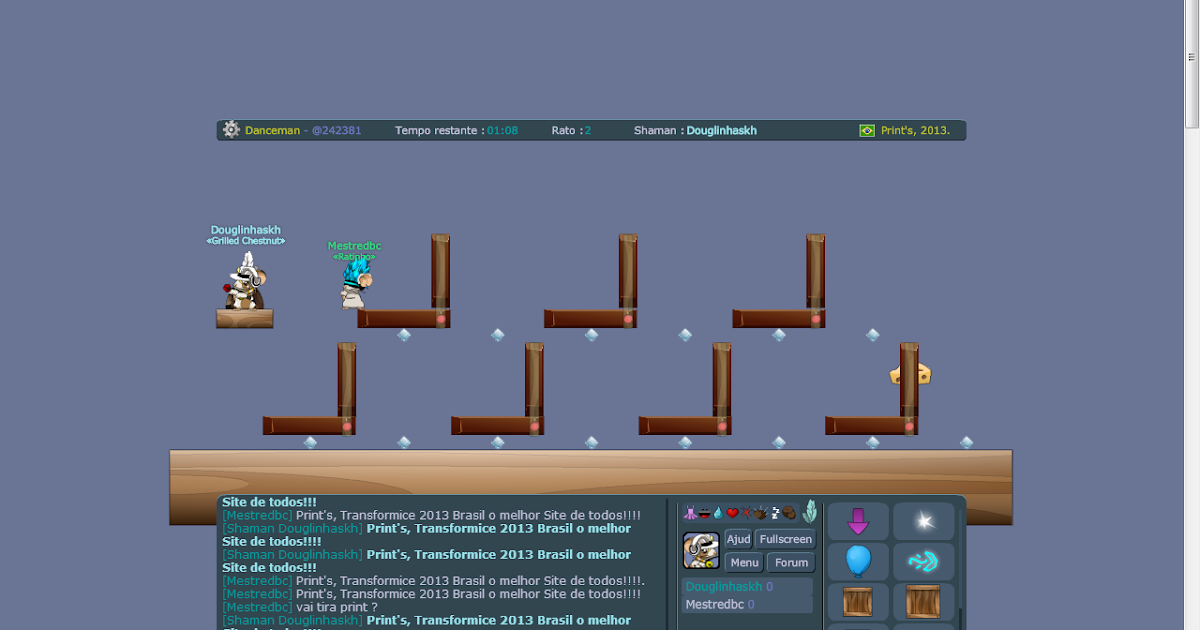Select the small wooden box item
The width and height of the screenshot is (1200, 630).
tap(858, 602)
